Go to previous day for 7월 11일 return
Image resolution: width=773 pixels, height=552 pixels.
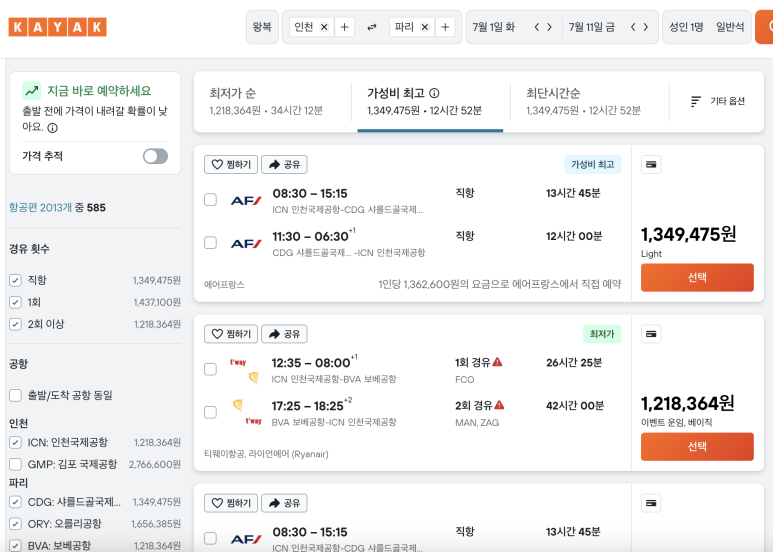coord(633,27)
